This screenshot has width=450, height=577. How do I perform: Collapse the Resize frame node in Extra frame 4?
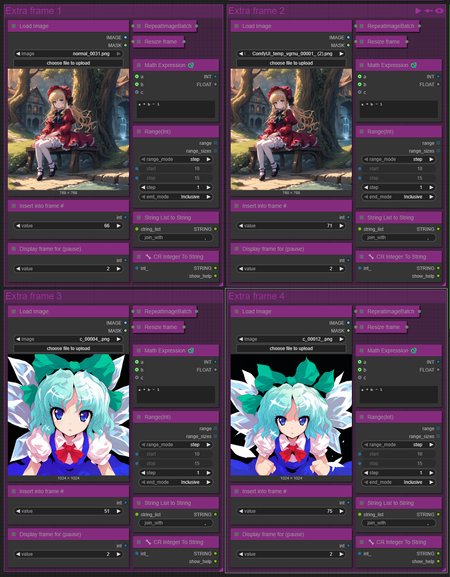click(362, 327)
